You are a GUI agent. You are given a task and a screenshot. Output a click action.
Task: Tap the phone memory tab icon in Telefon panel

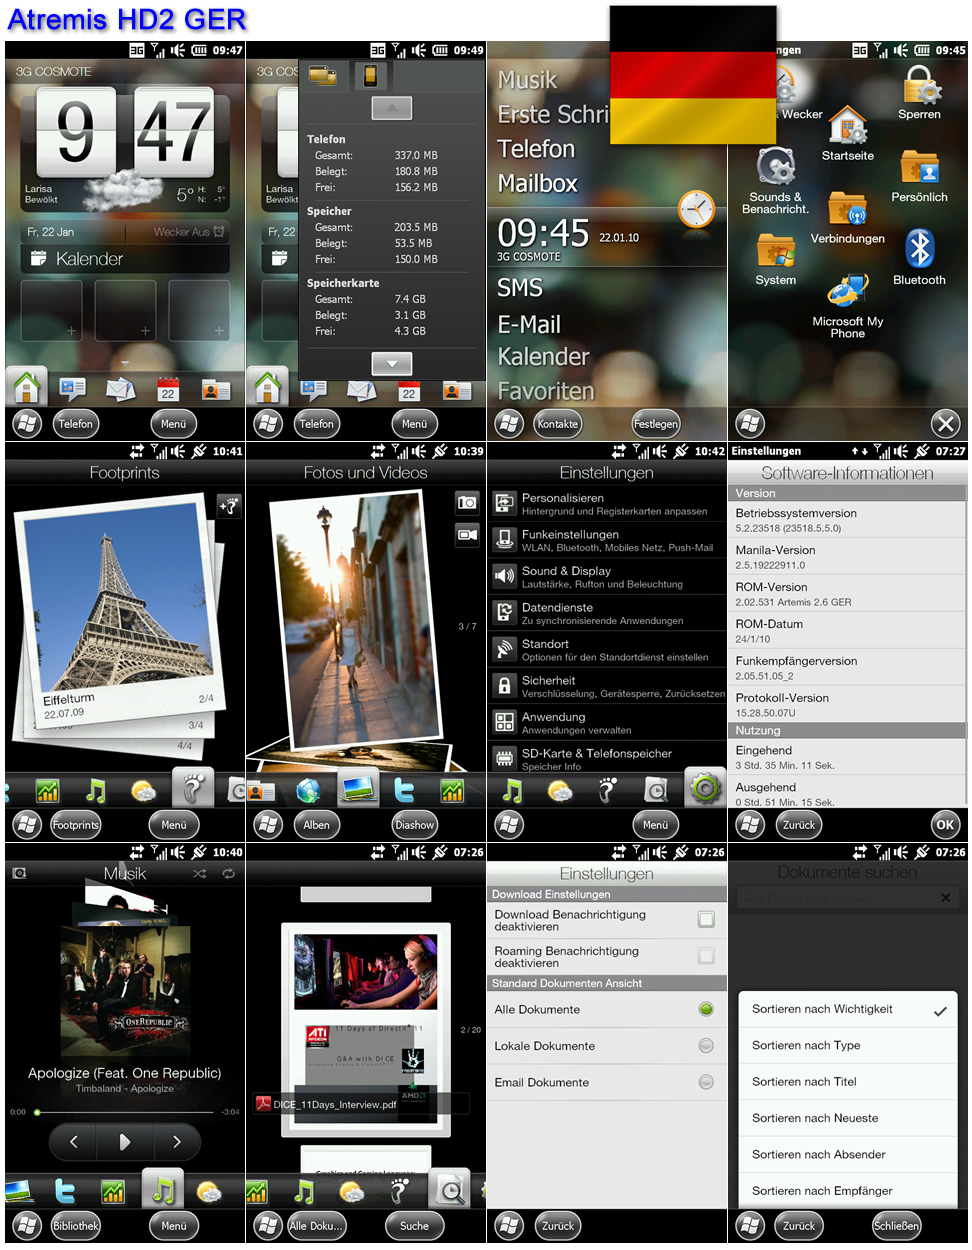click(369, 75)
